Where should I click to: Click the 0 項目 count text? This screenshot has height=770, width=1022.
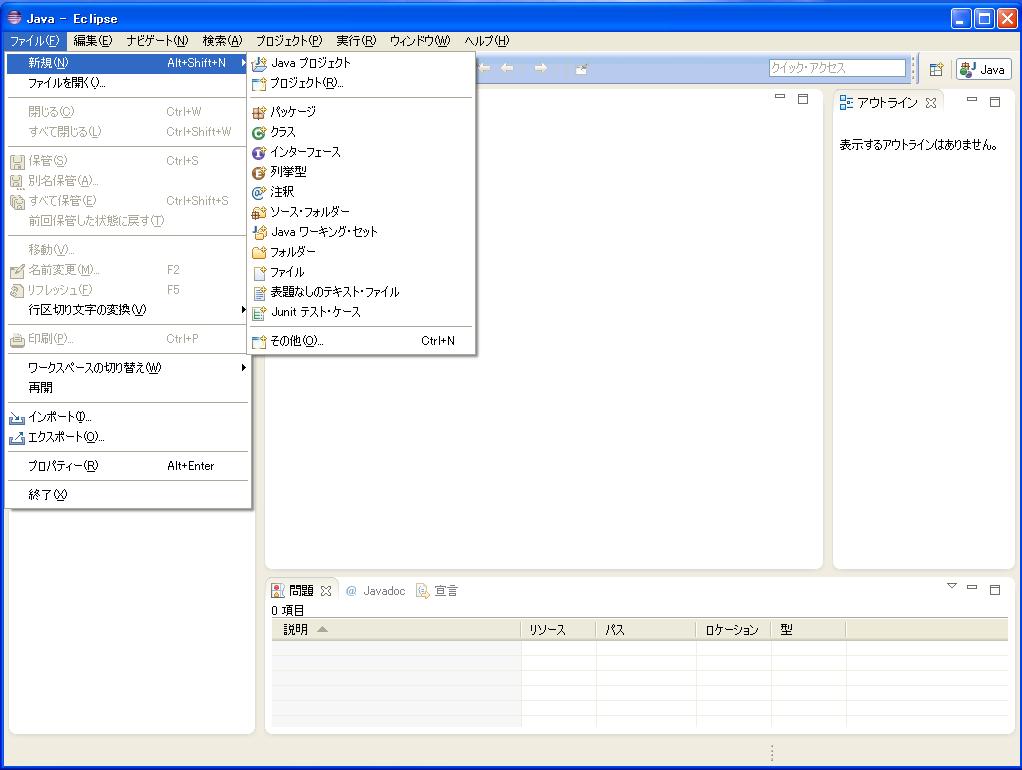pyautogui.click(x=287, y=611)
